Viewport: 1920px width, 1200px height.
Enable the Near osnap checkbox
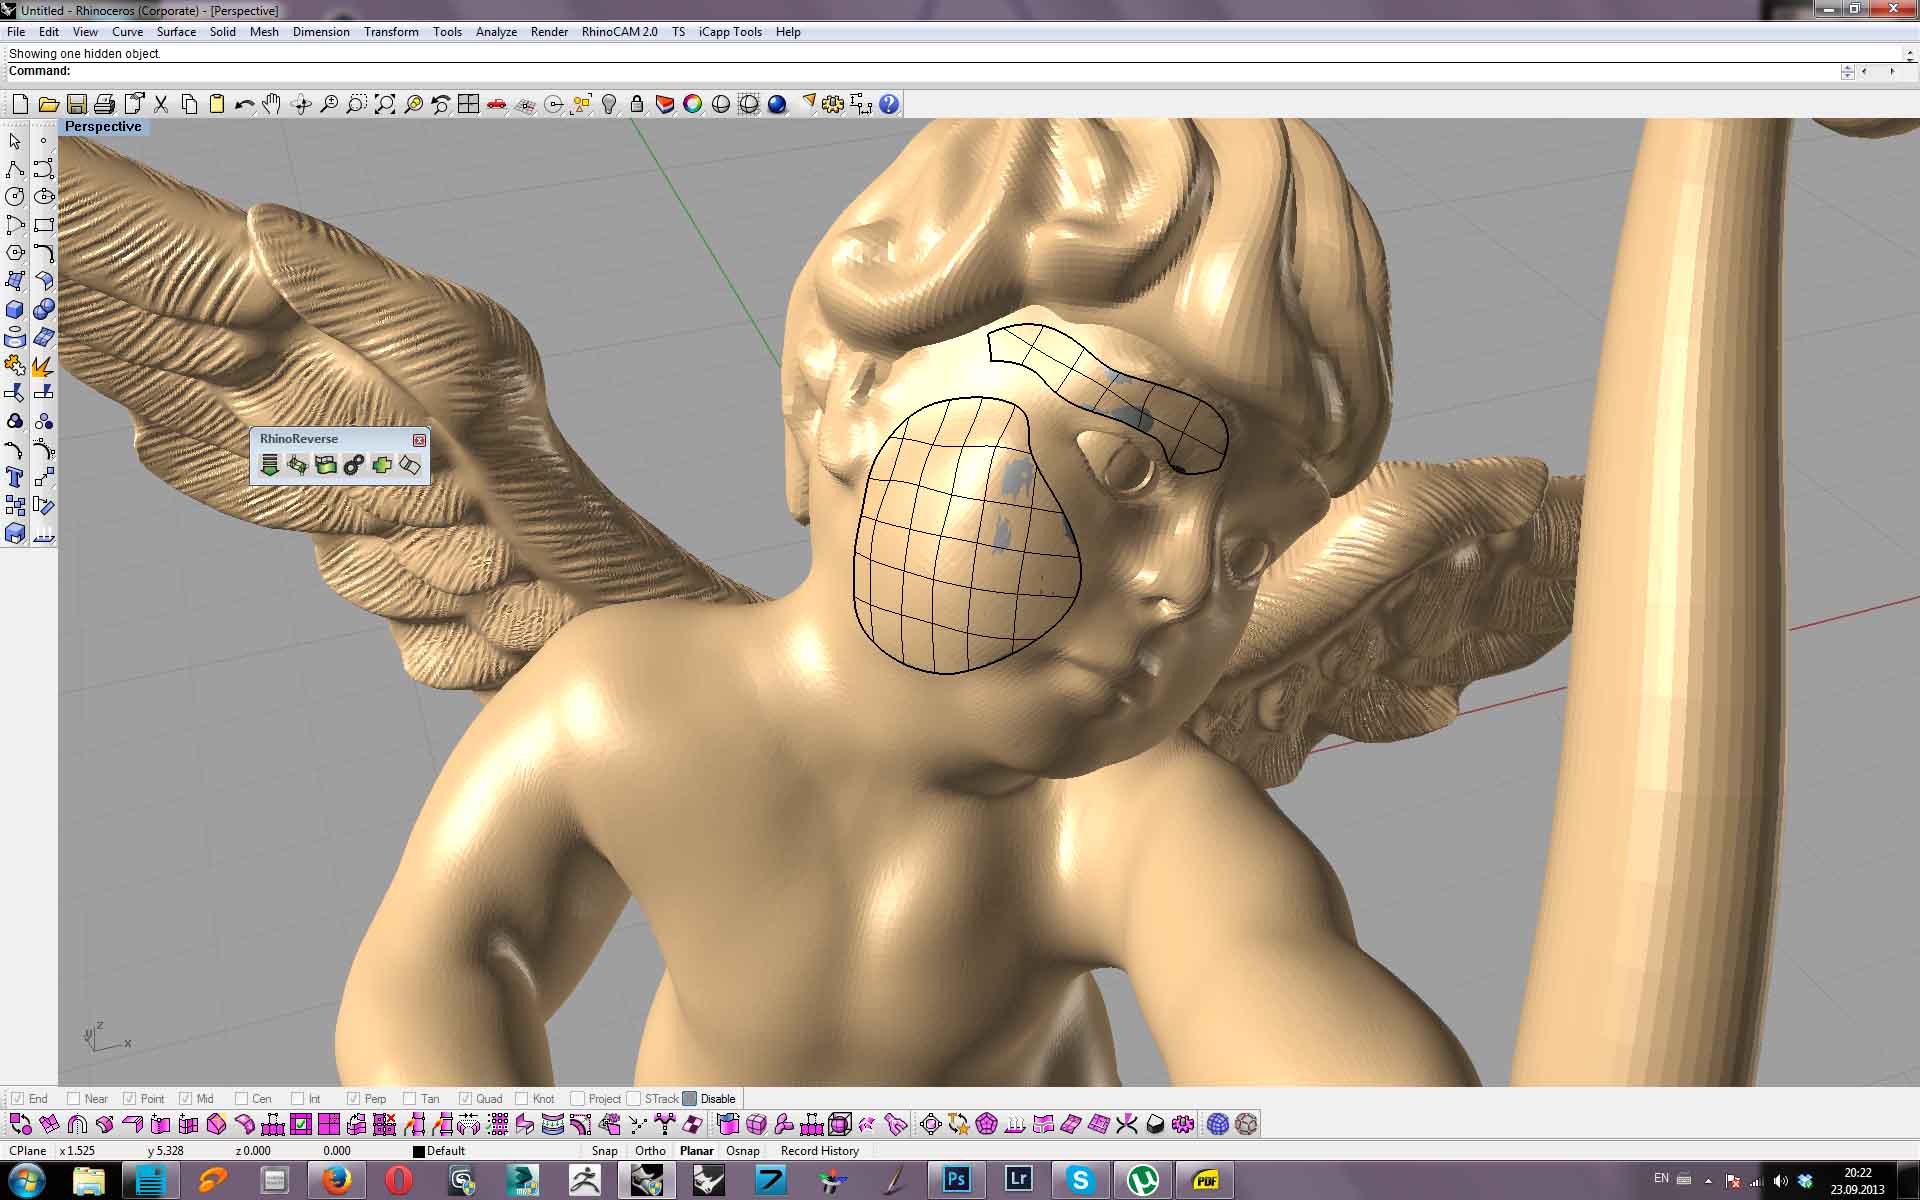[73, 1098]
